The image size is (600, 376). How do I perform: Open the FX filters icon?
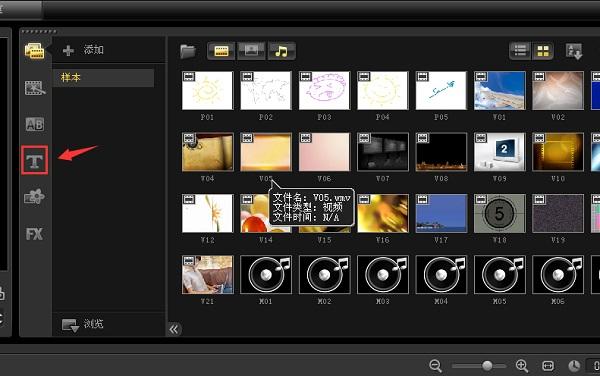[x=34, y=234]
